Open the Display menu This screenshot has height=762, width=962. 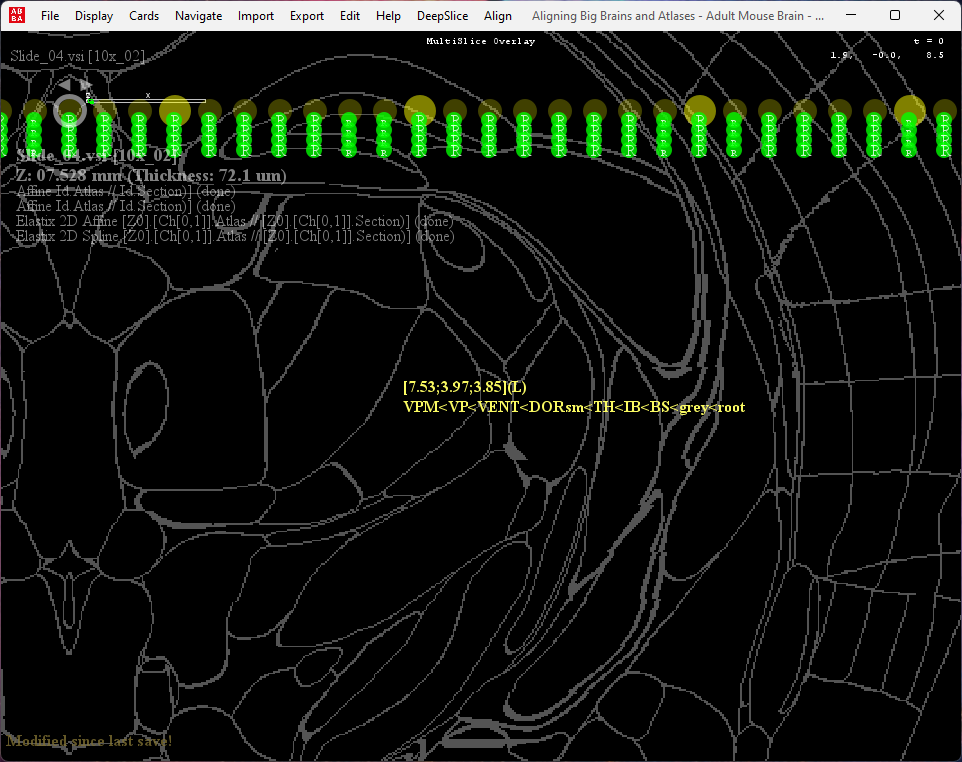pos(93,15)
